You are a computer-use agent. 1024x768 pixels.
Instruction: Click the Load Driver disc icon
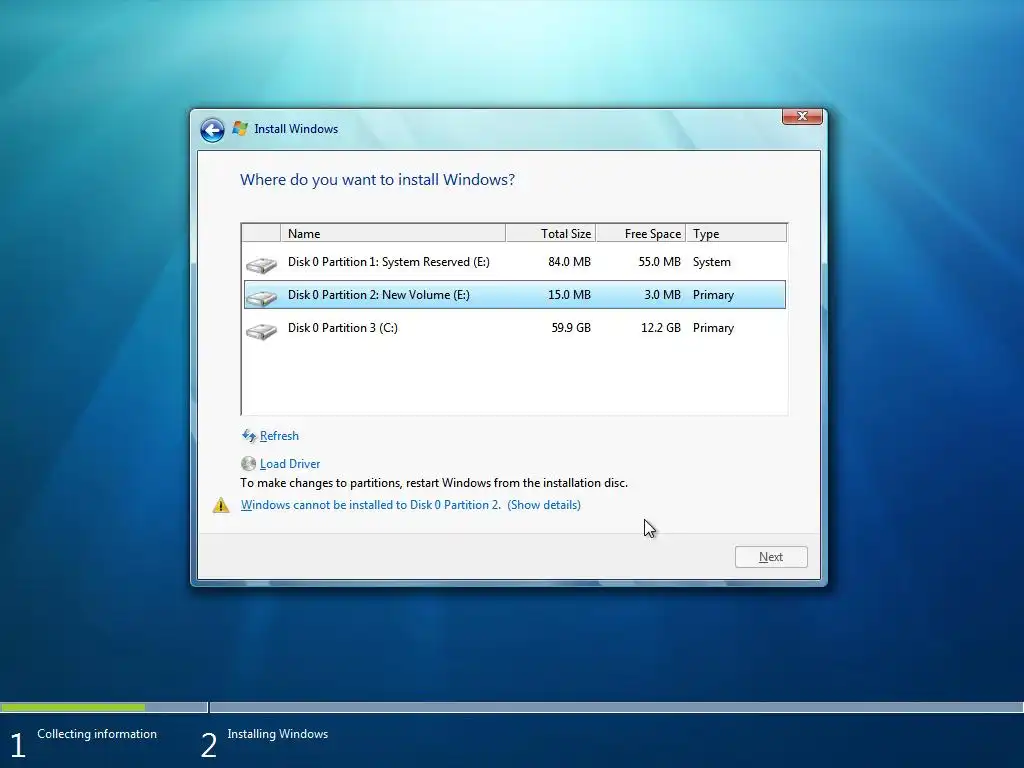pyautogui.click(x=248, y=464)
